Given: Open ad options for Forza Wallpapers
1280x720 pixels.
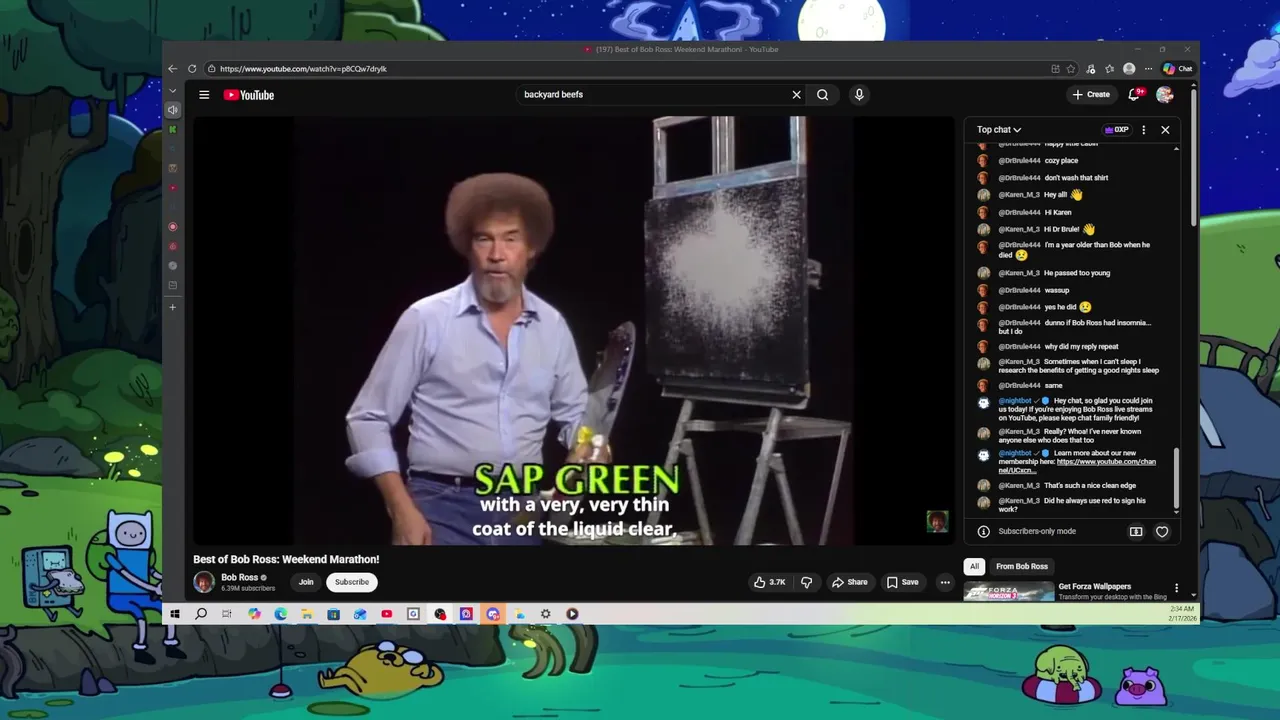Looking at the screenshot, I should point(1176,588).
